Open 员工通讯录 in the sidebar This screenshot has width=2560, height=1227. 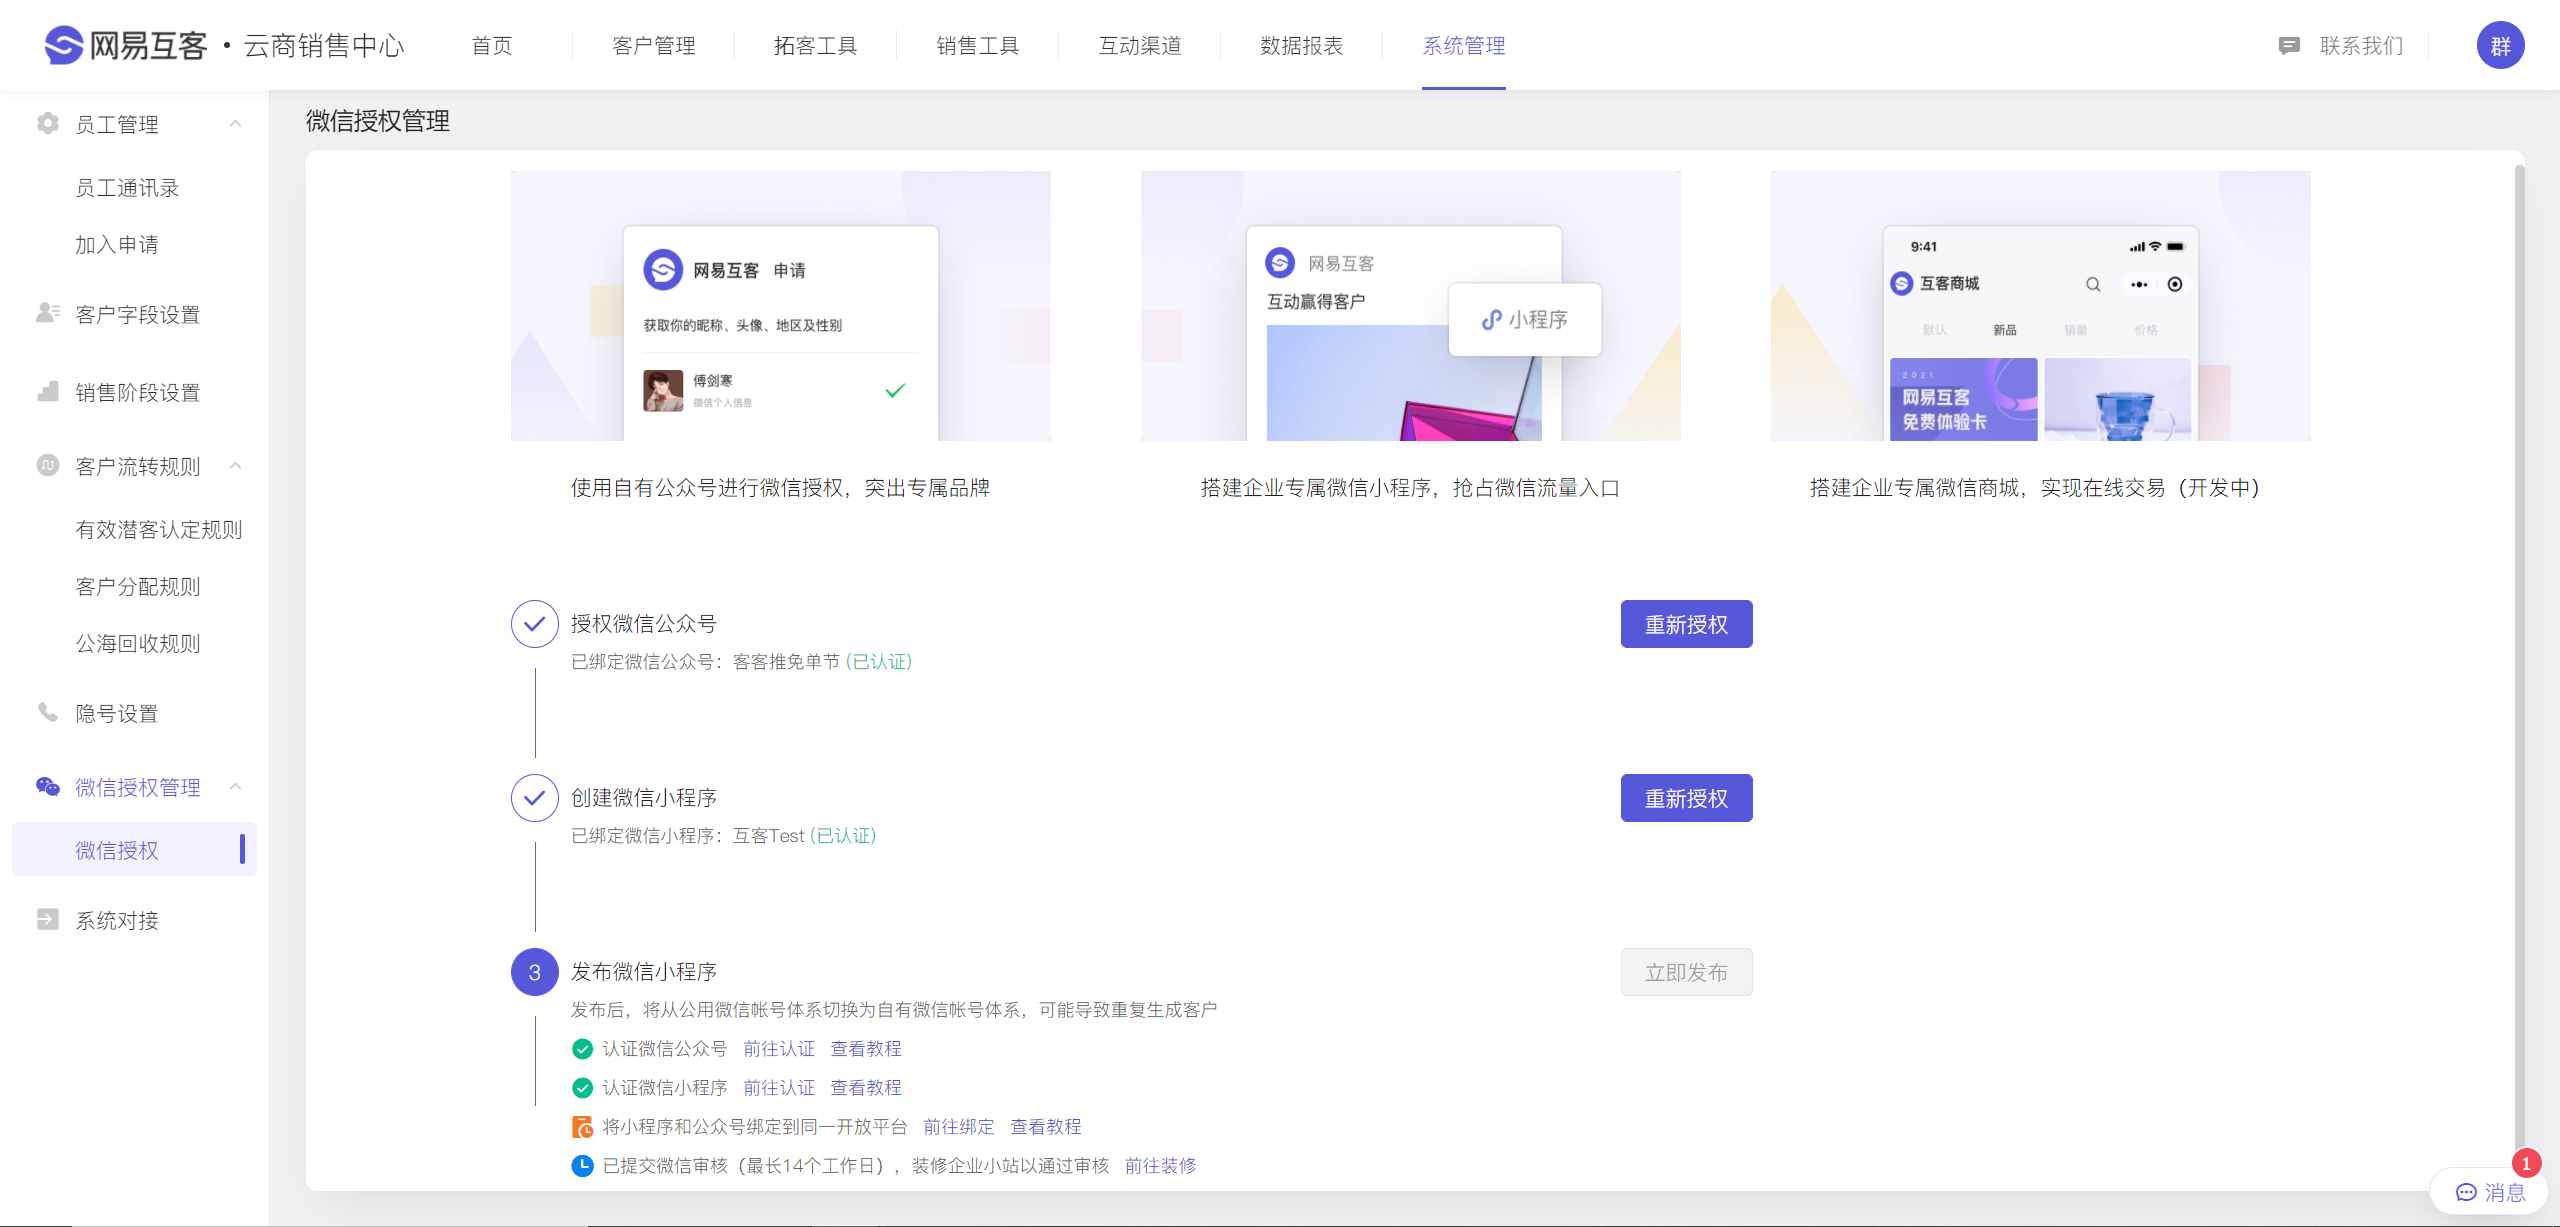pos(127,188)
